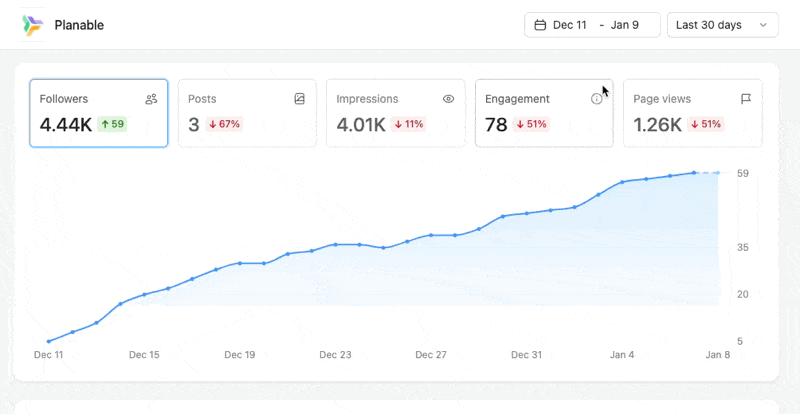Show the Page views metric card
This screenshot has width=800, height=414.
[x=692, y=113]
